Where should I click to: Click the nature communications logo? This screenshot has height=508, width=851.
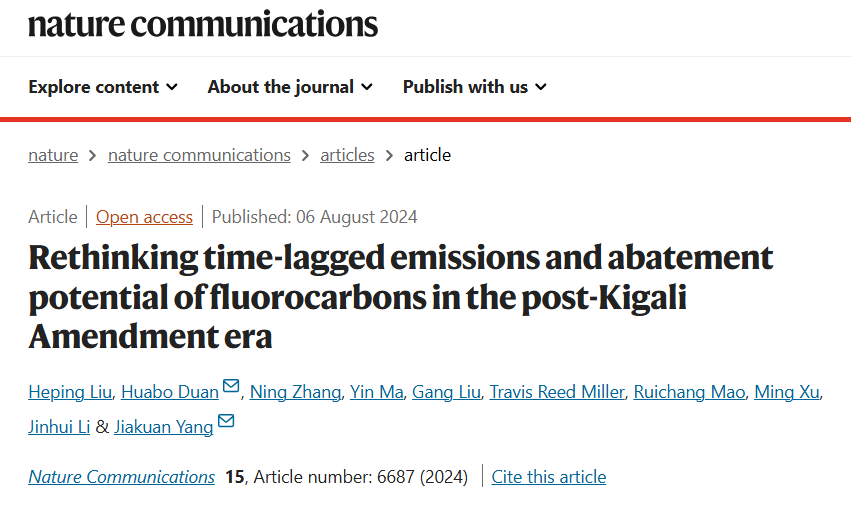[203, 22]
